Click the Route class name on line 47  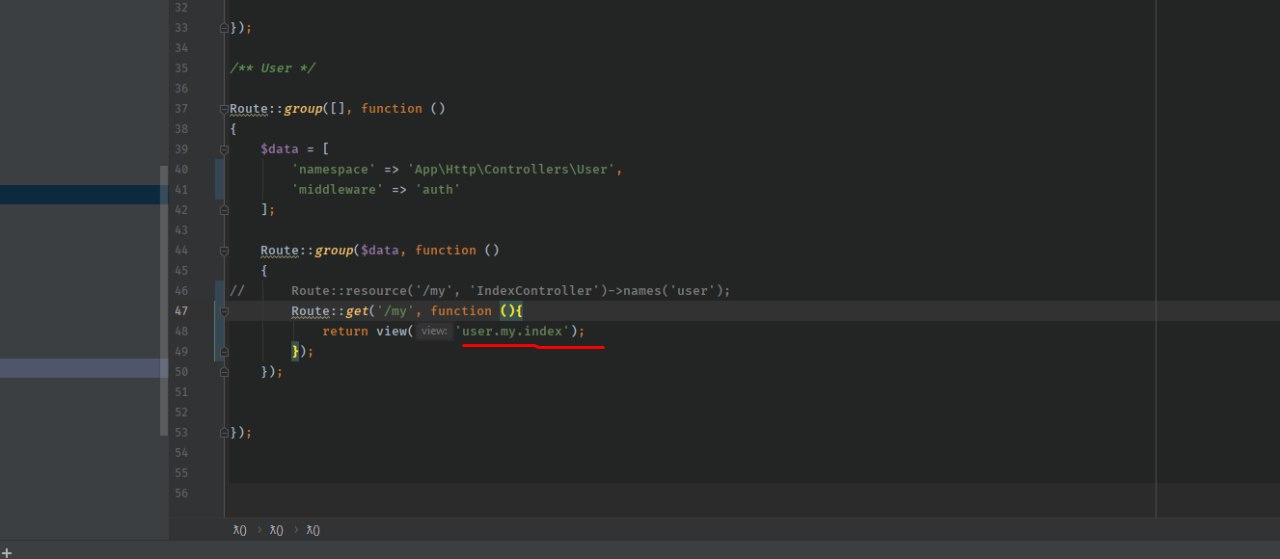click(311, 311)
